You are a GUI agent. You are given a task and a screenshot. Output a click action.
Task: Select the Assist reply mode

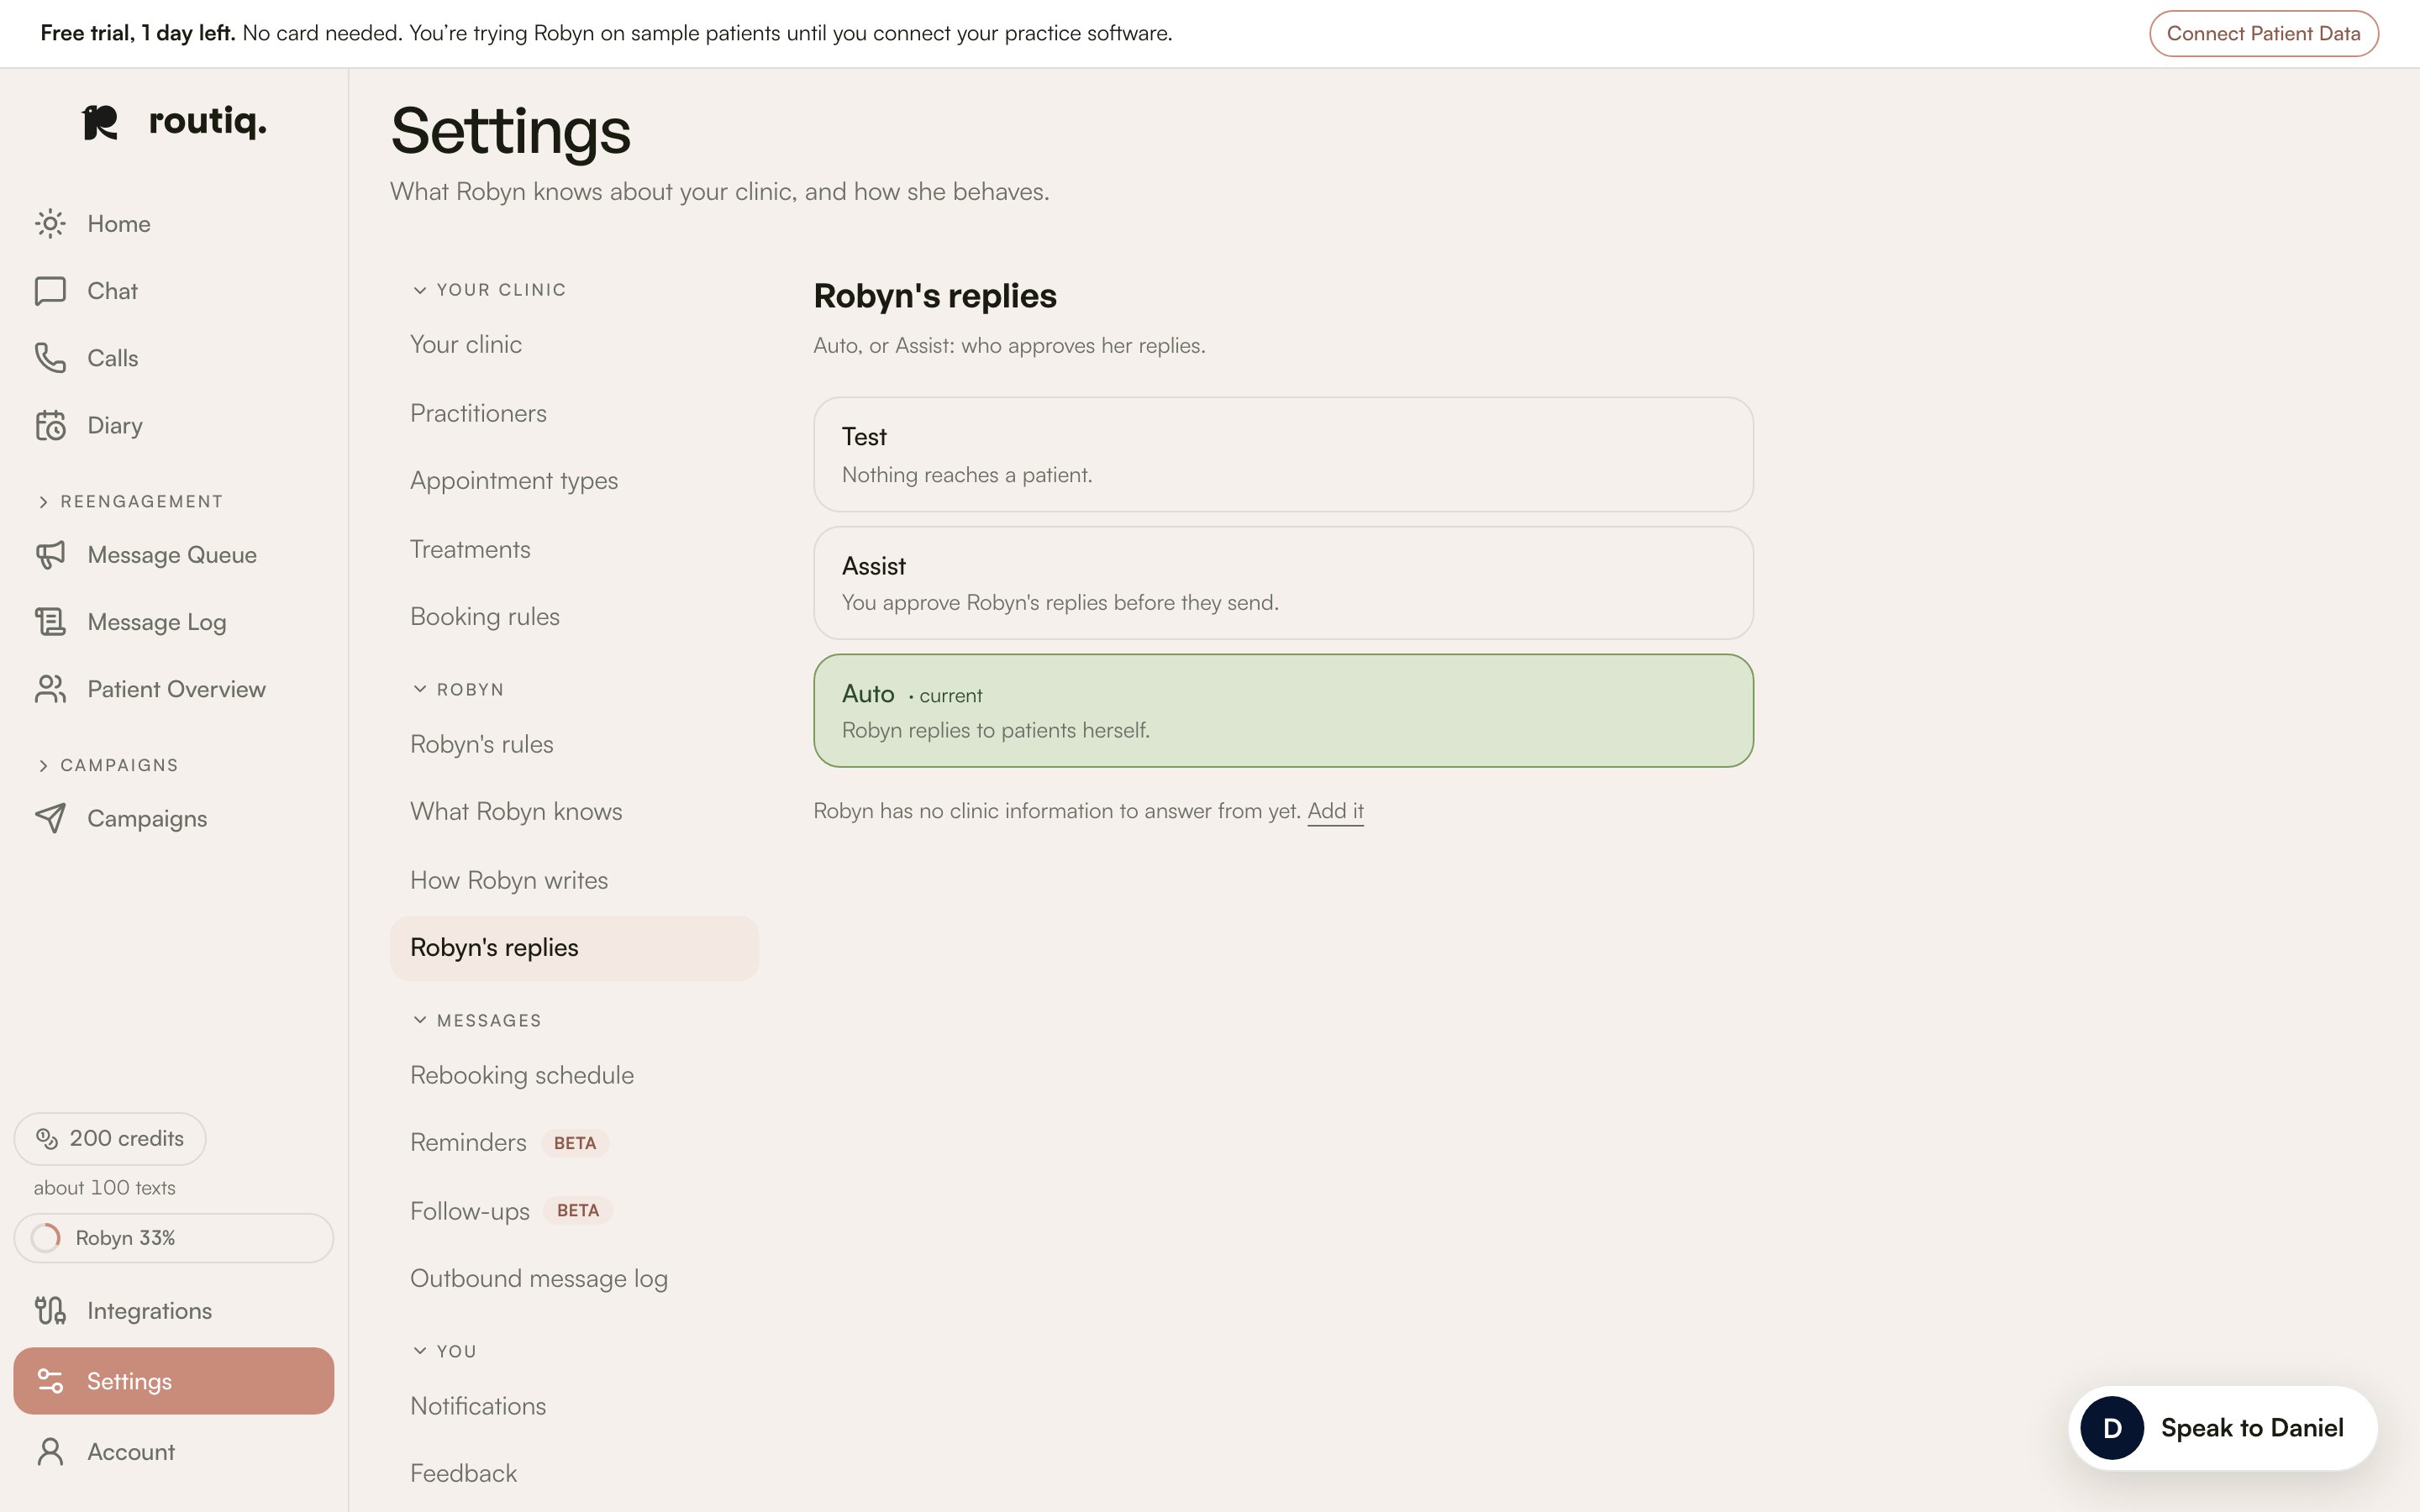click(x=1283, y=583)
